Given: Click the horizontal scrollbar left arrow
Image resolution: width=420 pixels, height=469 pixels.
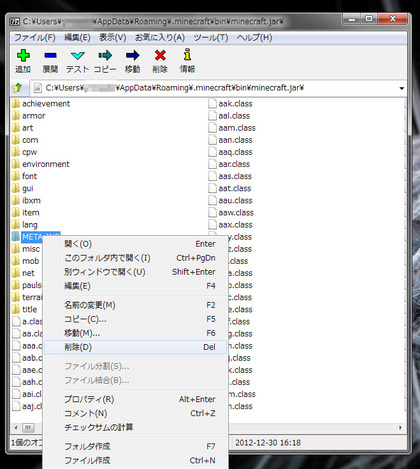Looking at the screenshot, I should [16, 428].
